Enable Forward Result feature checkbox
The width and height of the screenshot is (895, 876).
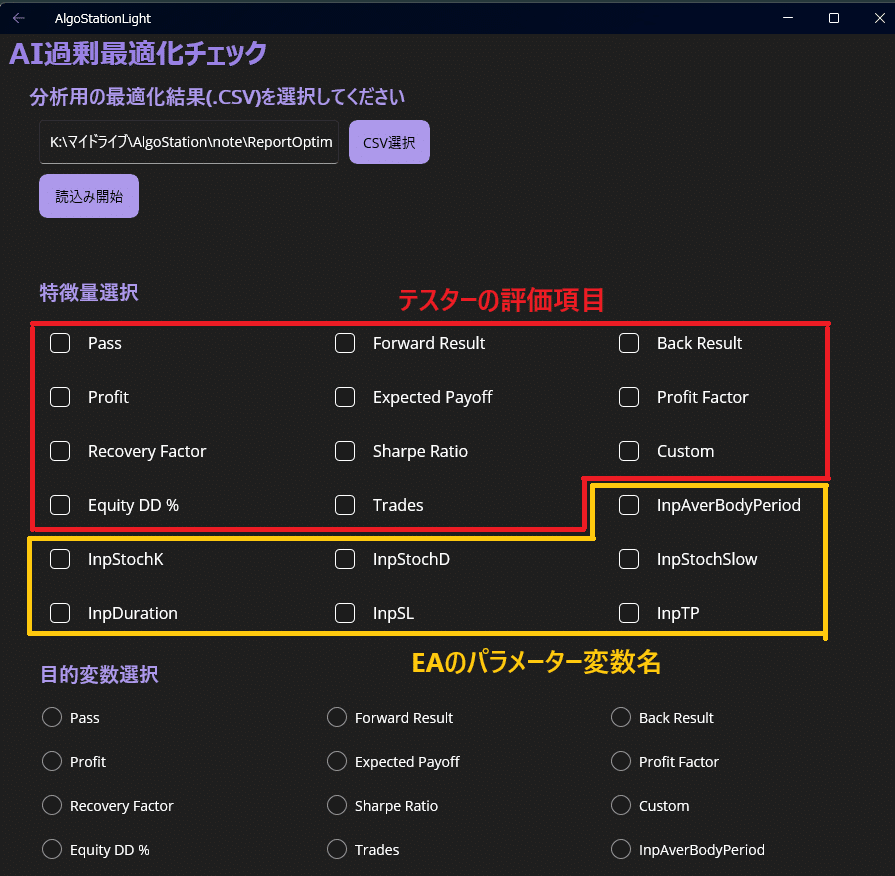click(345, 344)
